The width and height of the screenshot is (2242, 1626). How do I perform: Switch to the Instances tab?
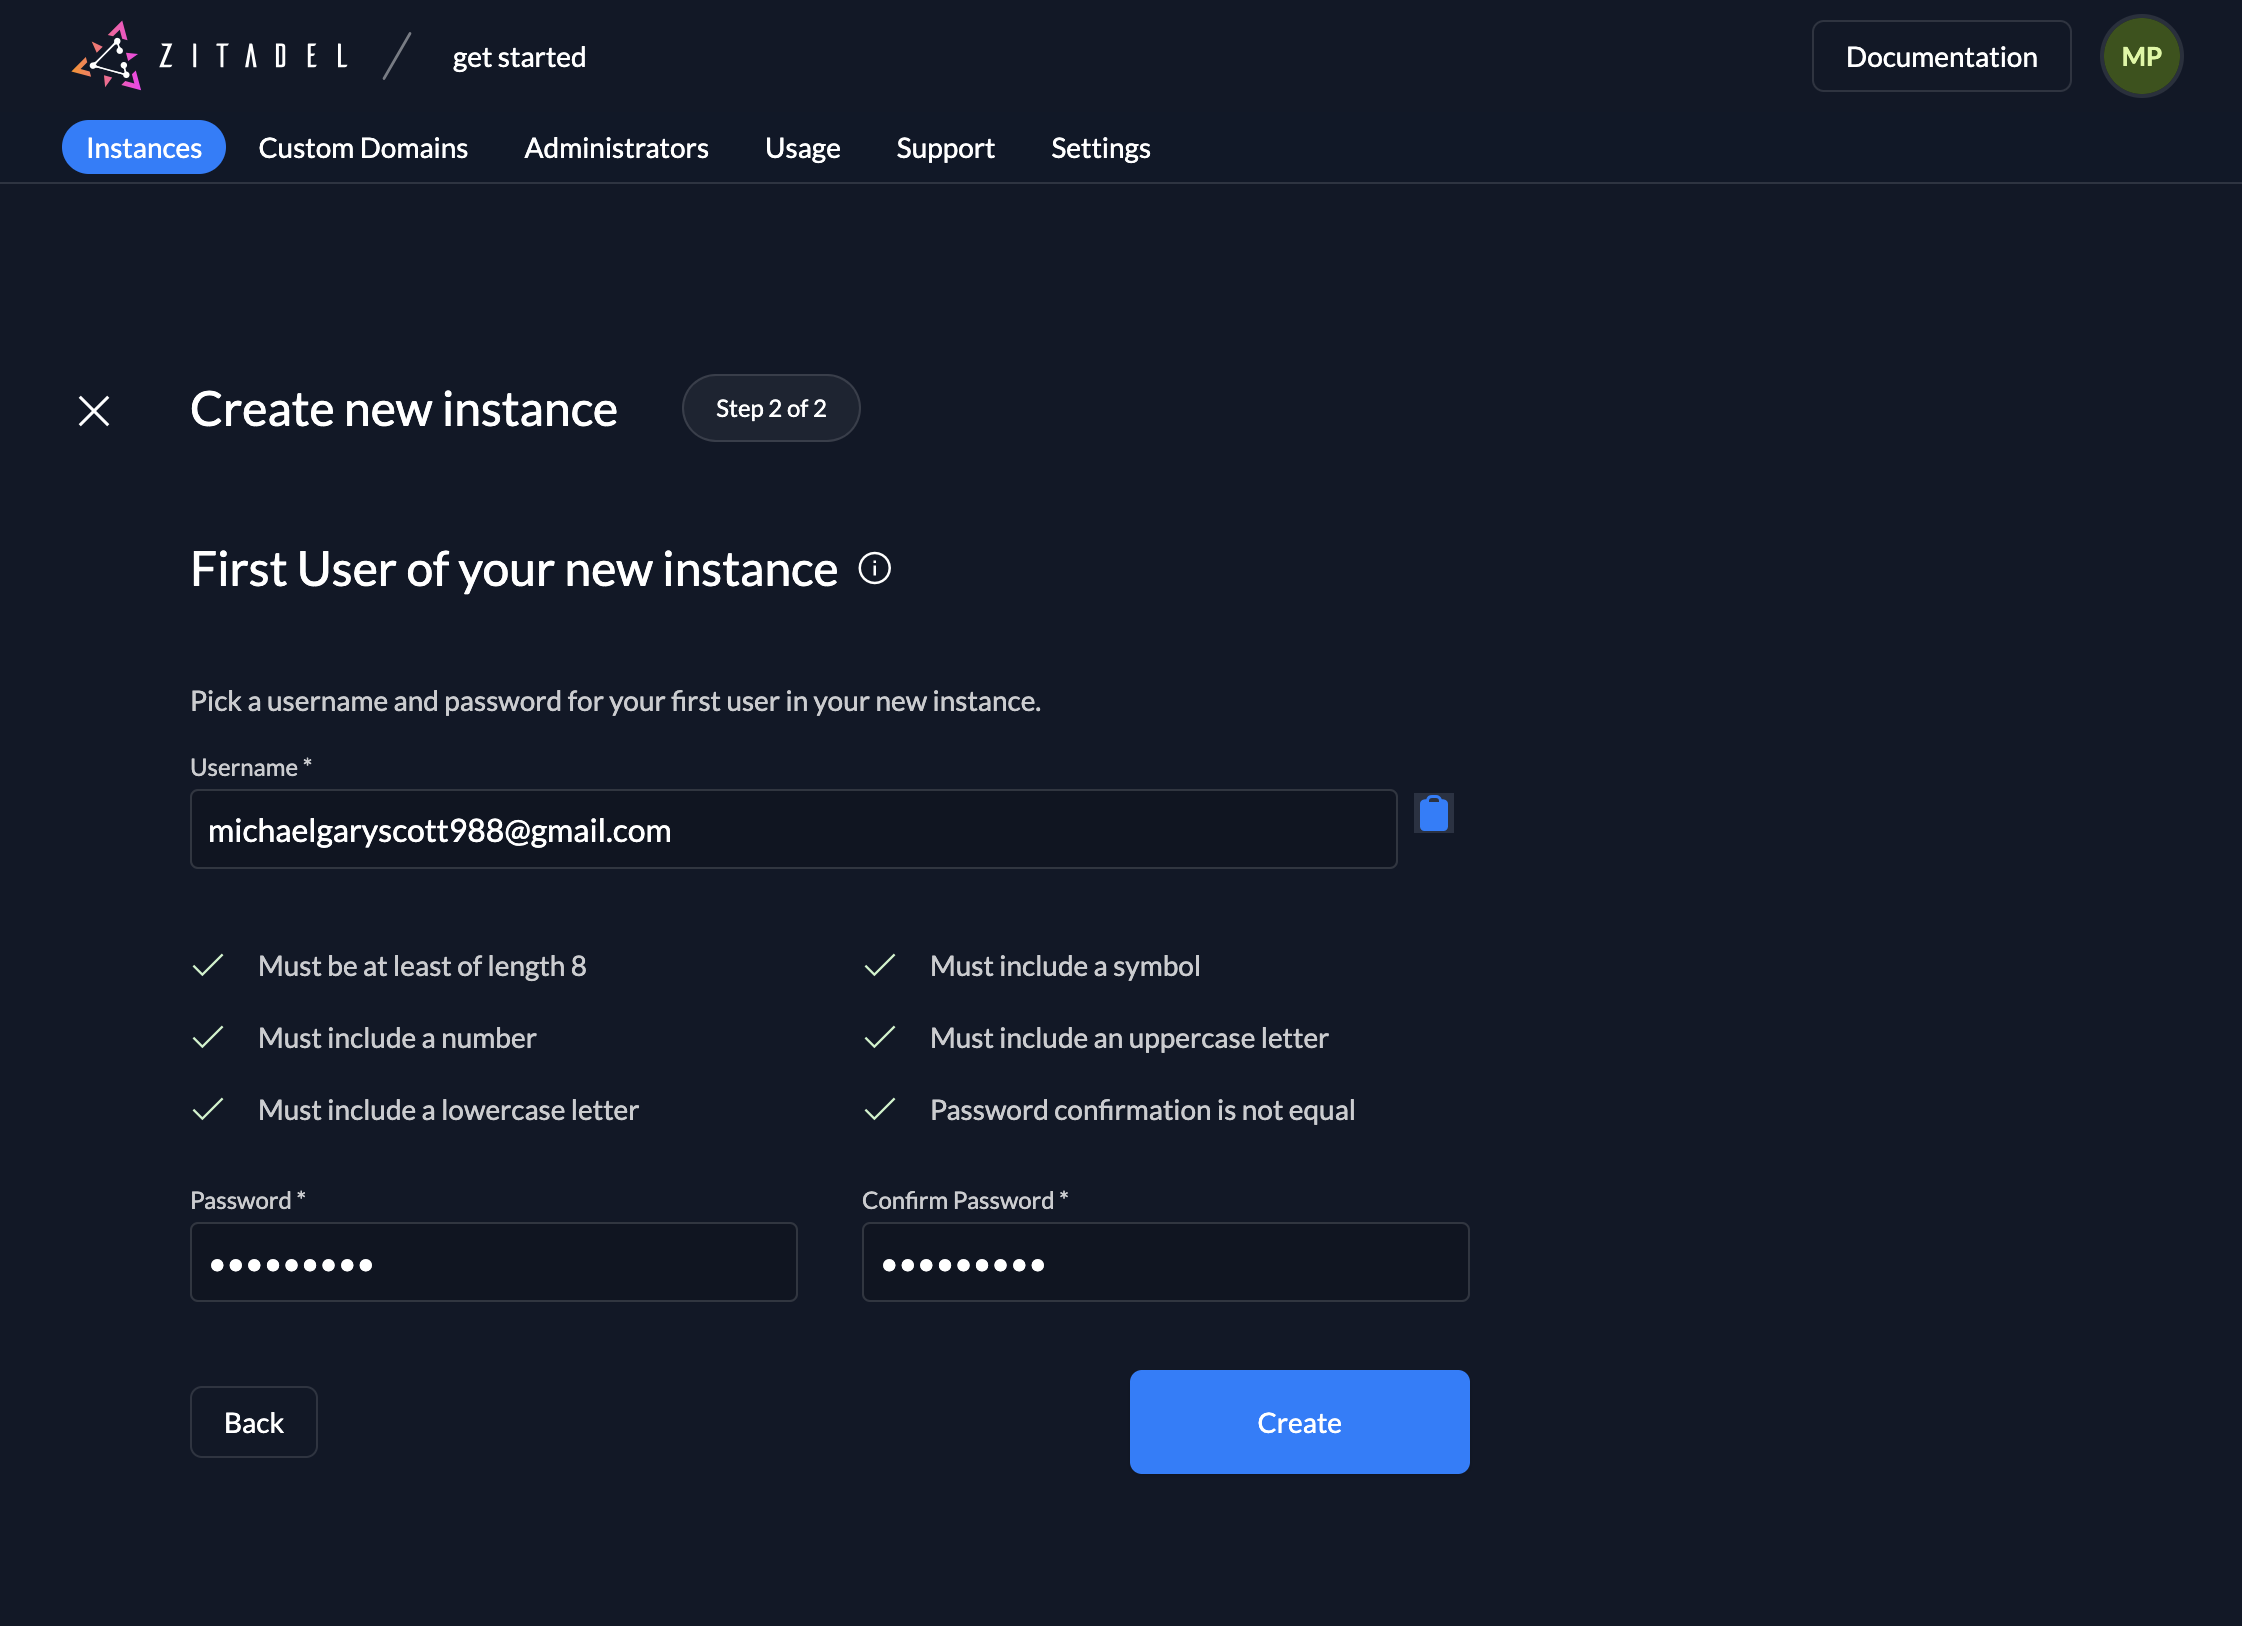point(144,148)
